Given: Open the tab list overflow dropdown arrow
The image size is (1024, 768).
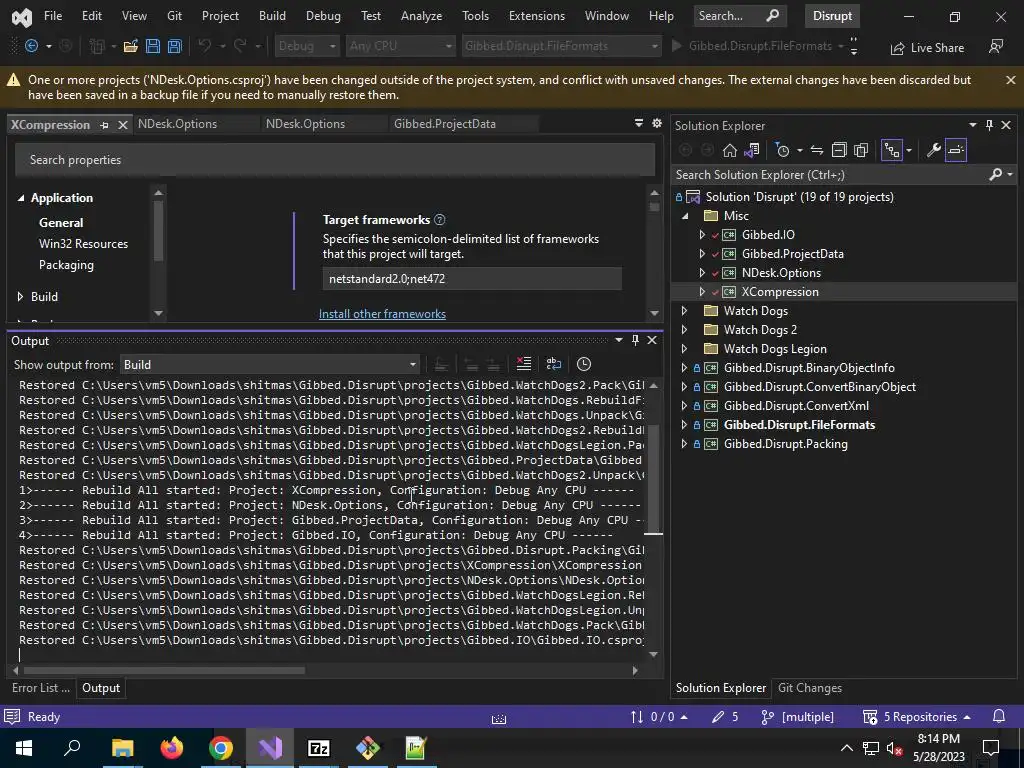Looking at the screenshot, I should (639, 123).
